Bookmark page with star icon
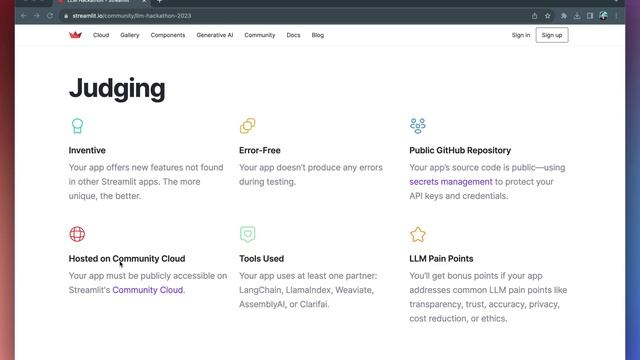The height and width of the screenshot is (360, 640). click(548, 16)
